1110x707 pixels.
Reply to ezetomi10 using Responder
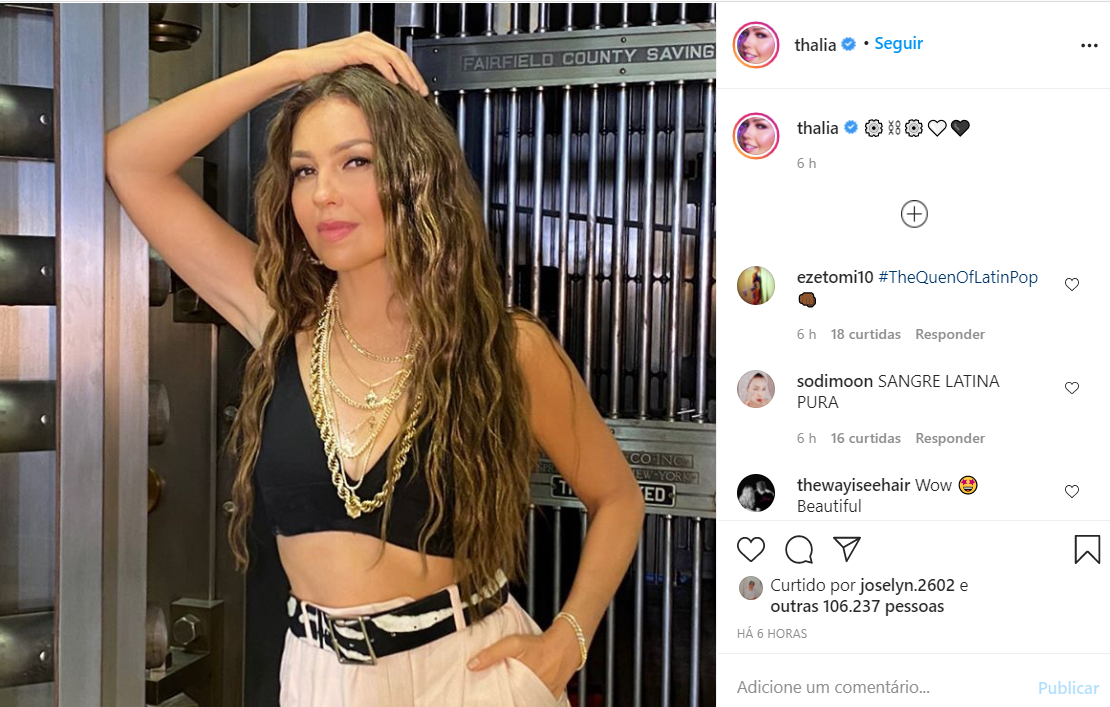tap(949, 334)
